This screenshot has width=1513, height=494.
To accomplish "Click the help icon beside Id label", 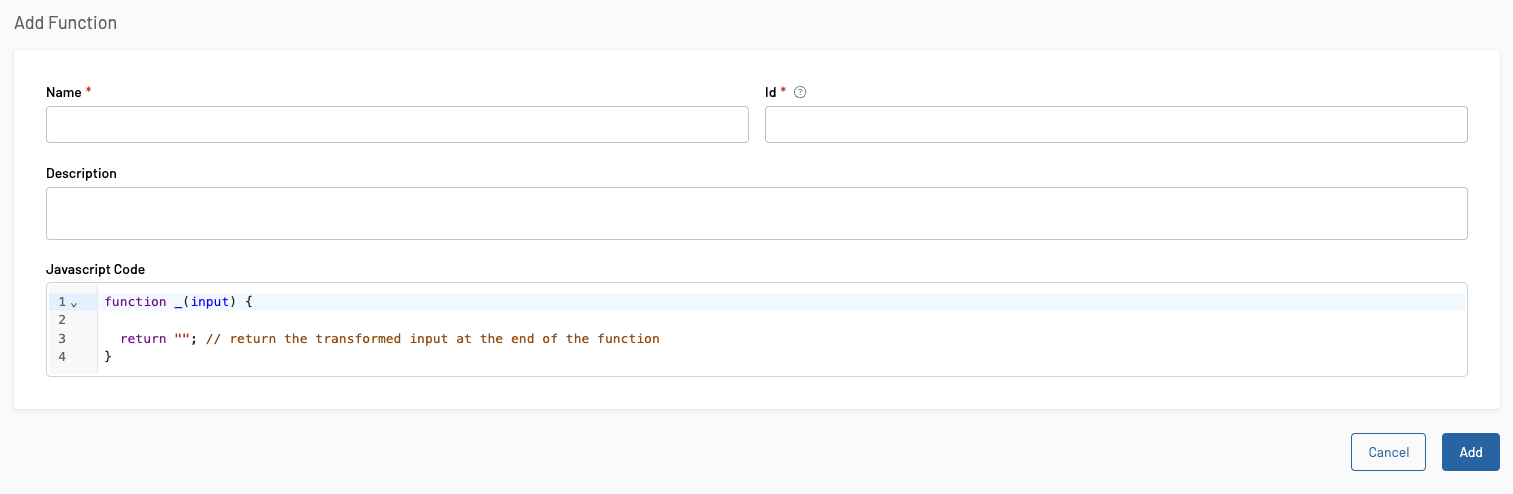I will pos(800,92).
